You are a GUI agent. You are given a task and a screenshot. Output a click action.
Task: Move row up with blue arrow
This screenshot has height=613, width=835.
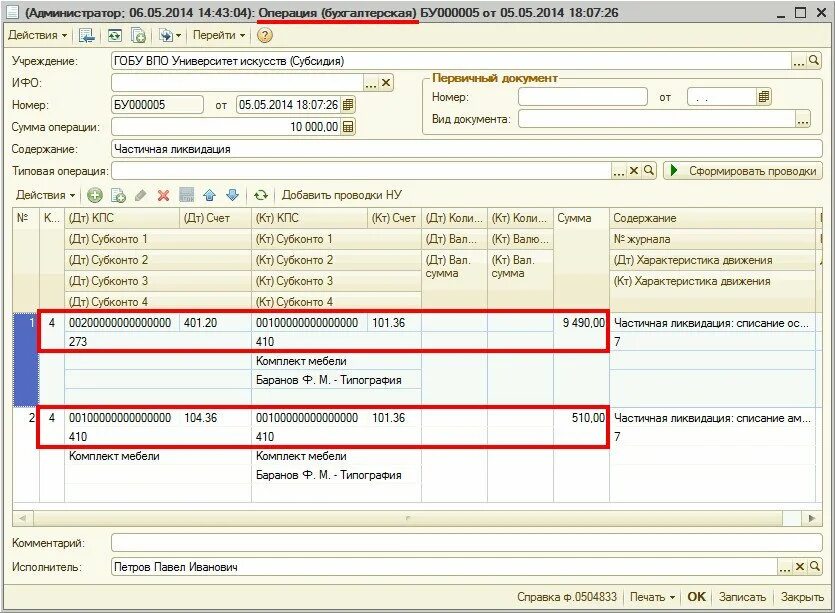209,195
